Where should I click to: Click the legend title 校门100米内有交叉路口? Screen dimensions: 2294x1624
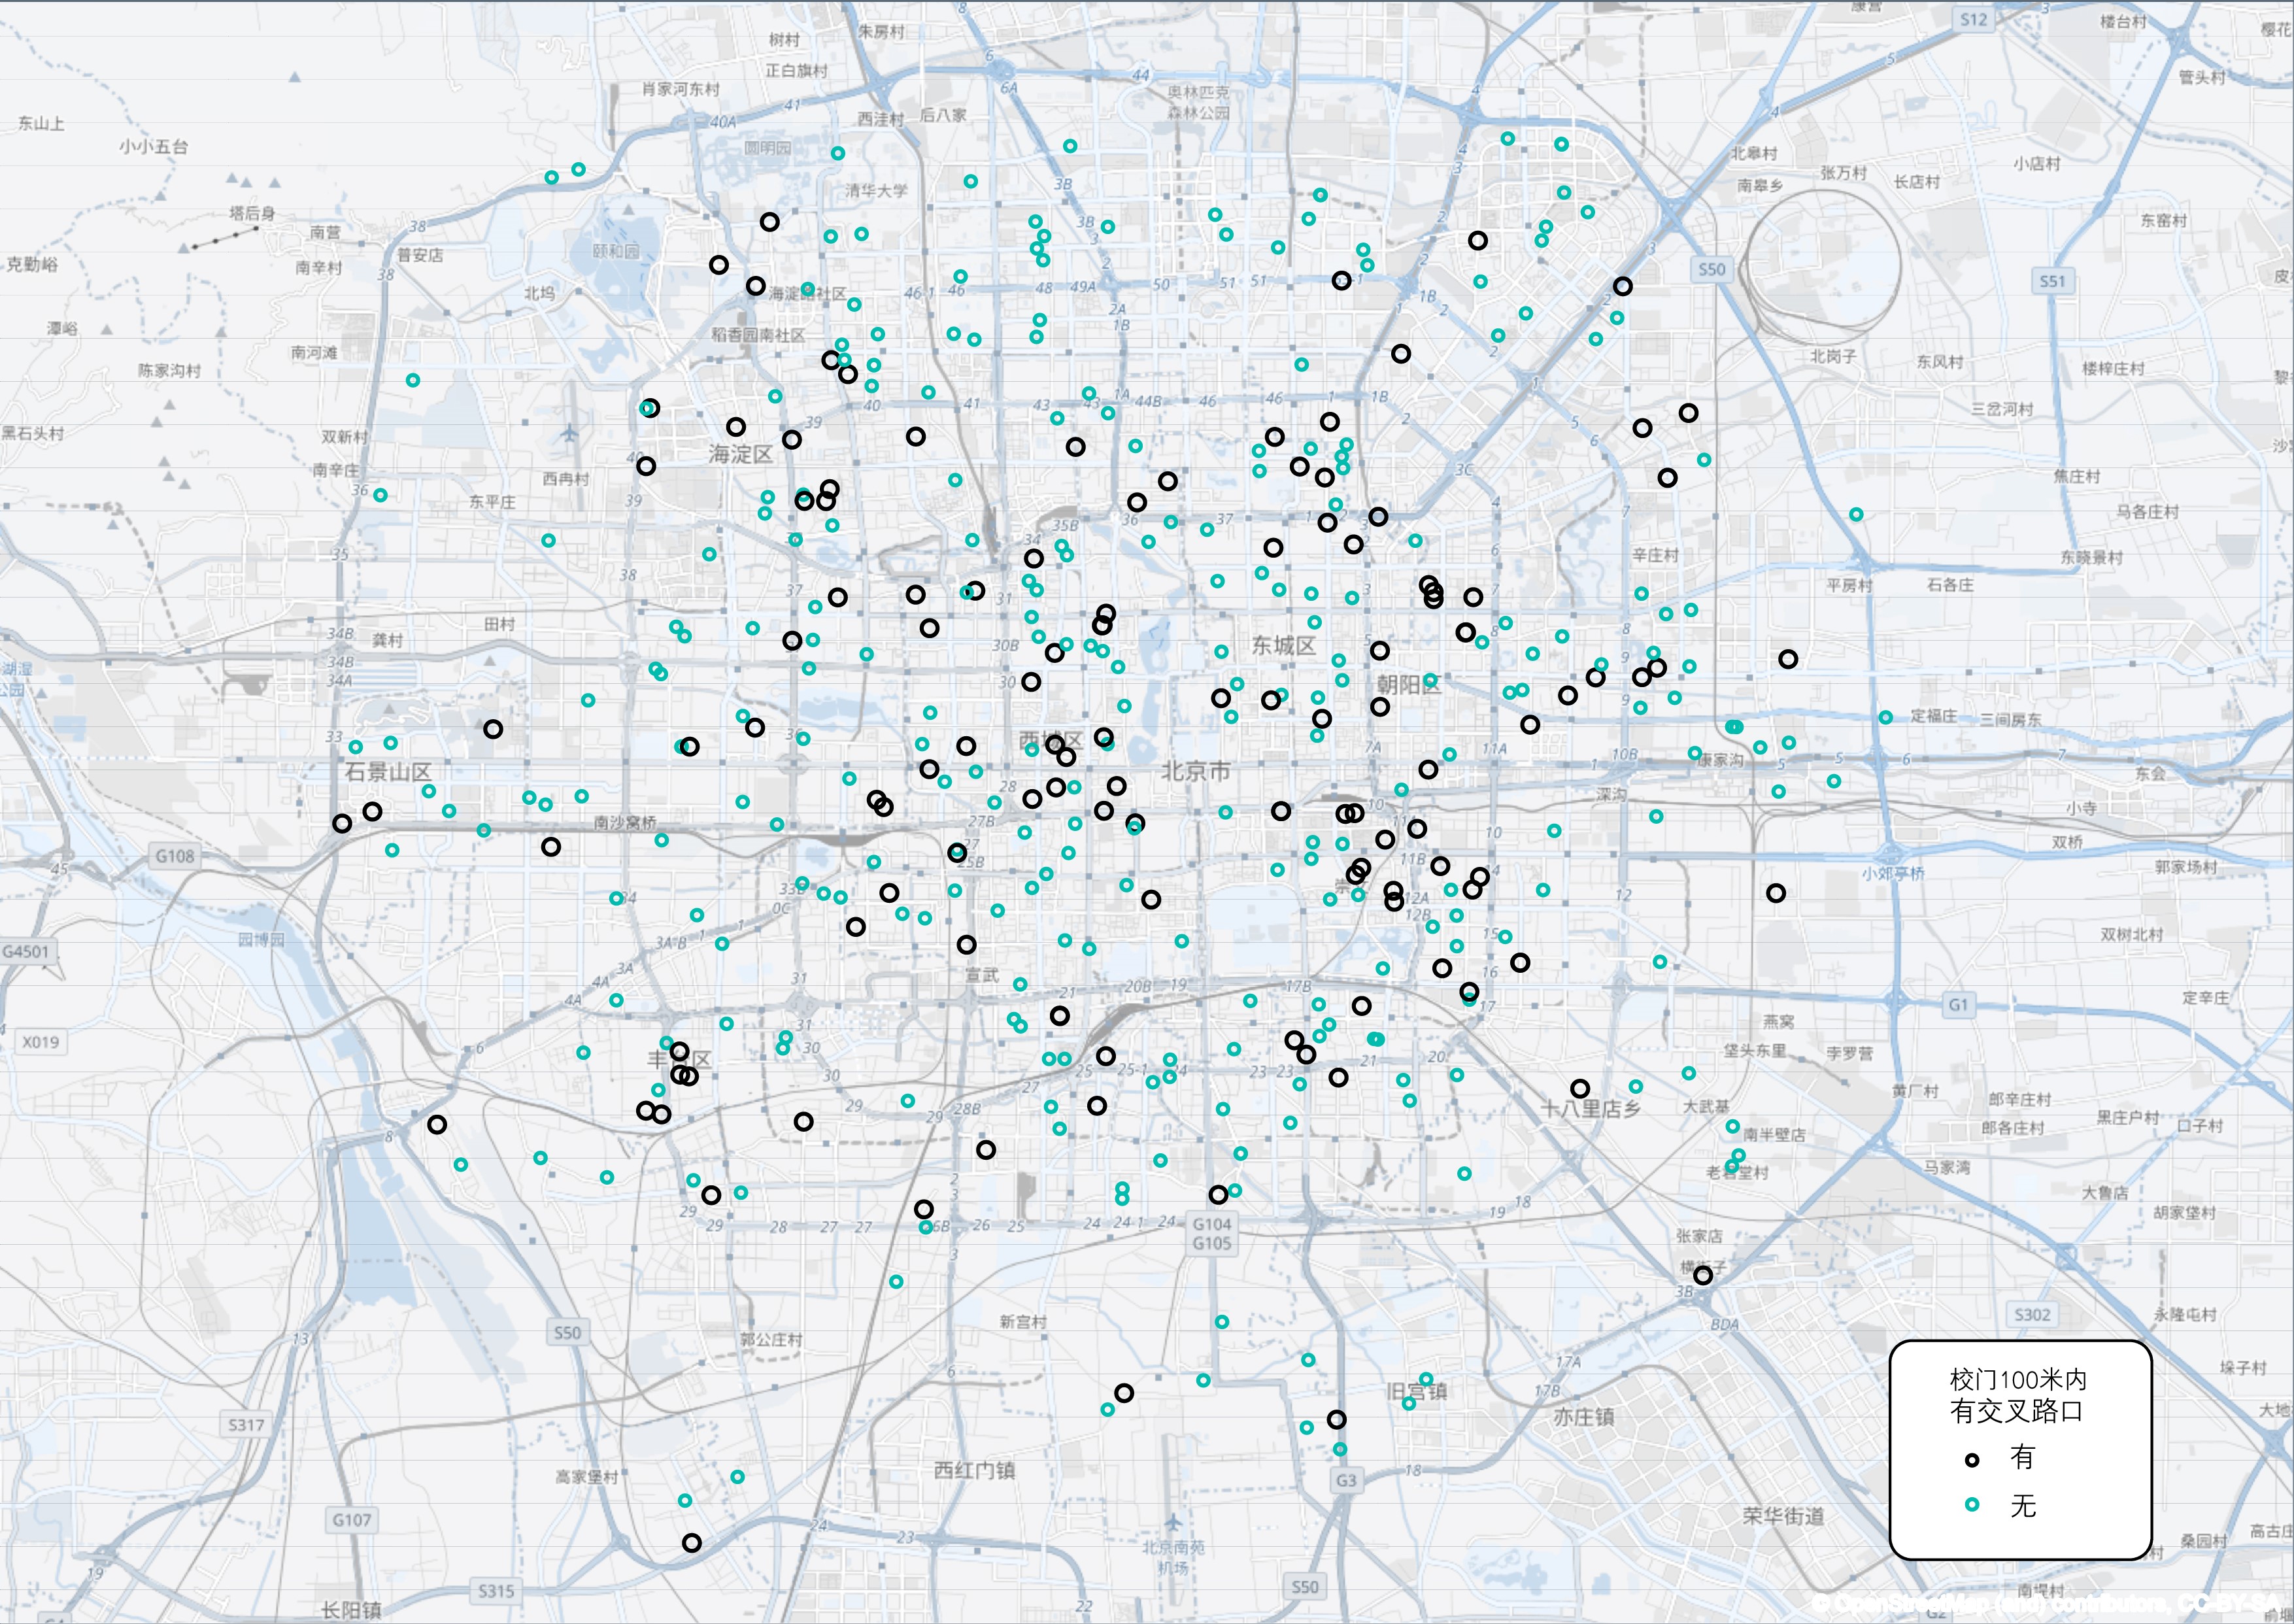[2018, 1396]
